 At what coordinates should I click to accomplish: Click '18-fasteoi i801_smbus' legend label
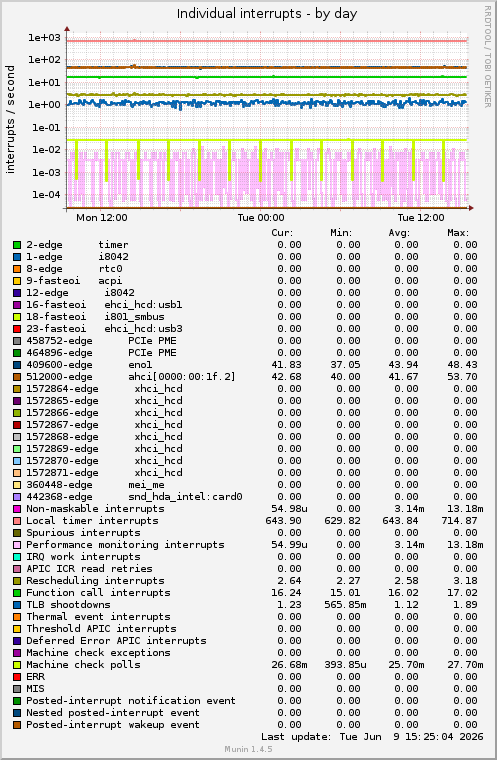[x=96, y=317]
